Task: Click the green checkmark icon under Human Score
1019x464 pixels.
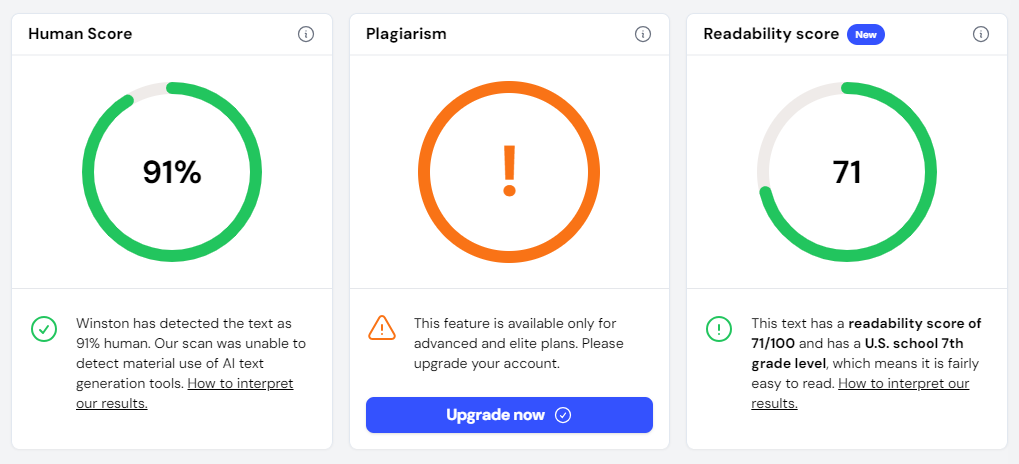Action: click(x=44, y=329)
